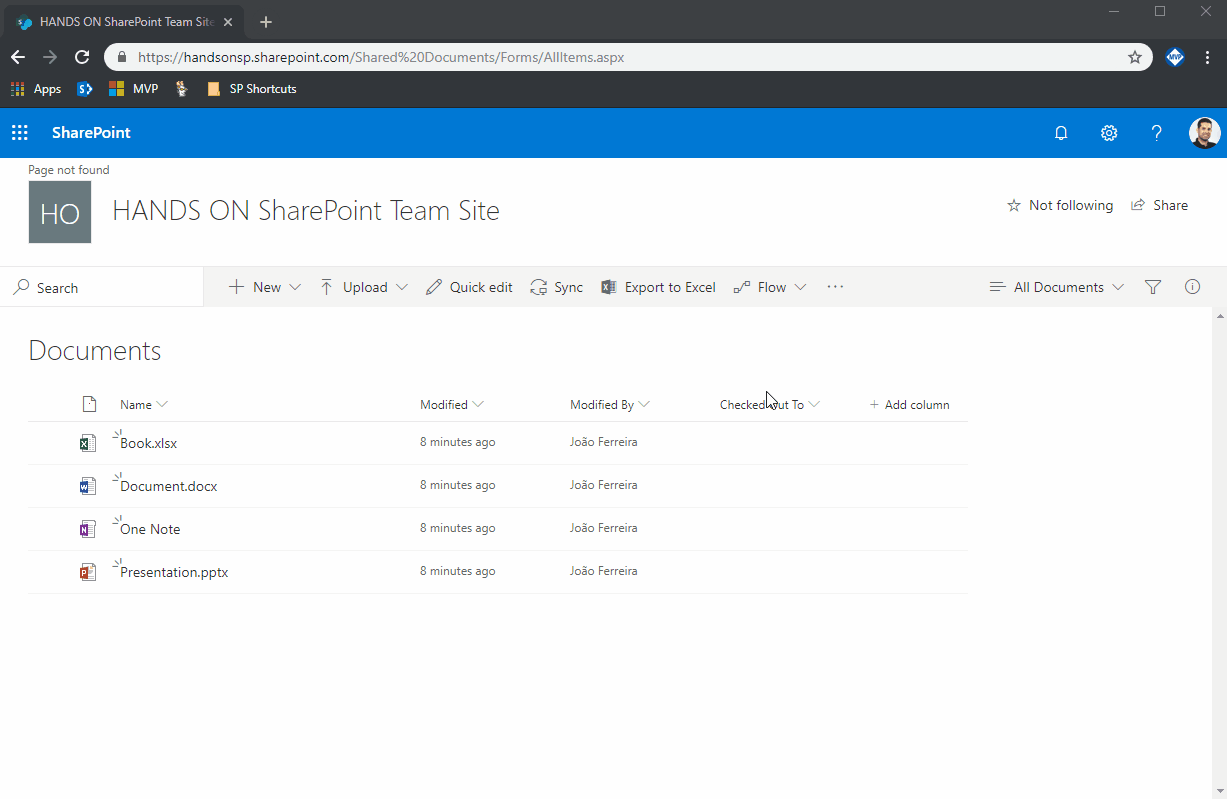
Task: Open the Modified By column menu
Action: coord(610,405)
